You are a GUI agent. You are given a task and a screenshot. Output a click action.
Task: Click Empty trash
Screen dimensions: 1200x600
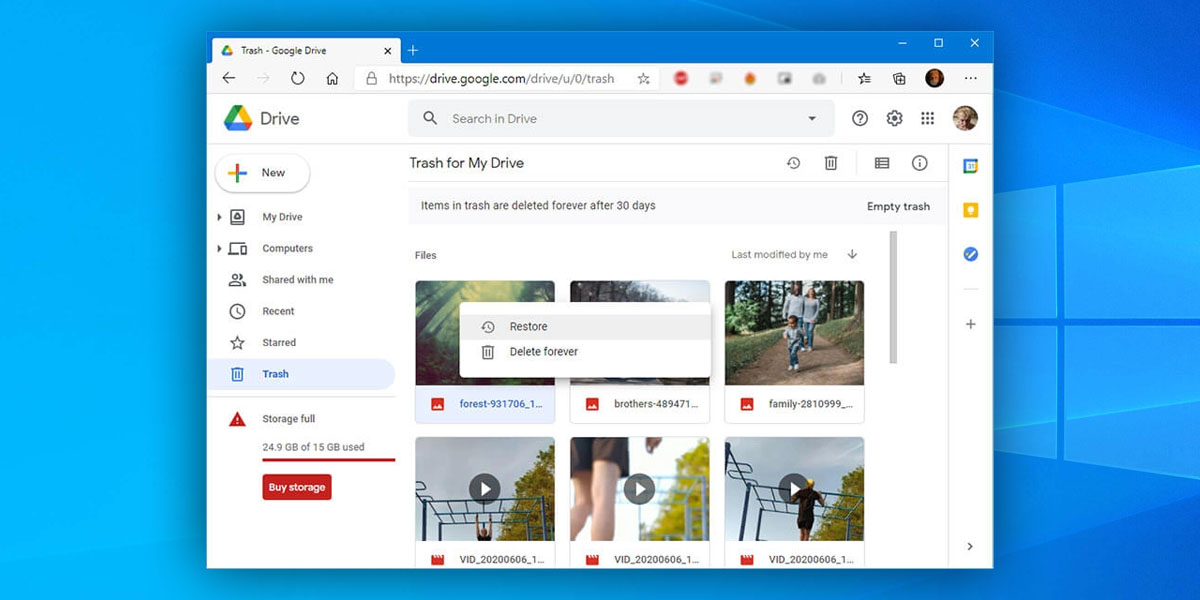(898, 206)
